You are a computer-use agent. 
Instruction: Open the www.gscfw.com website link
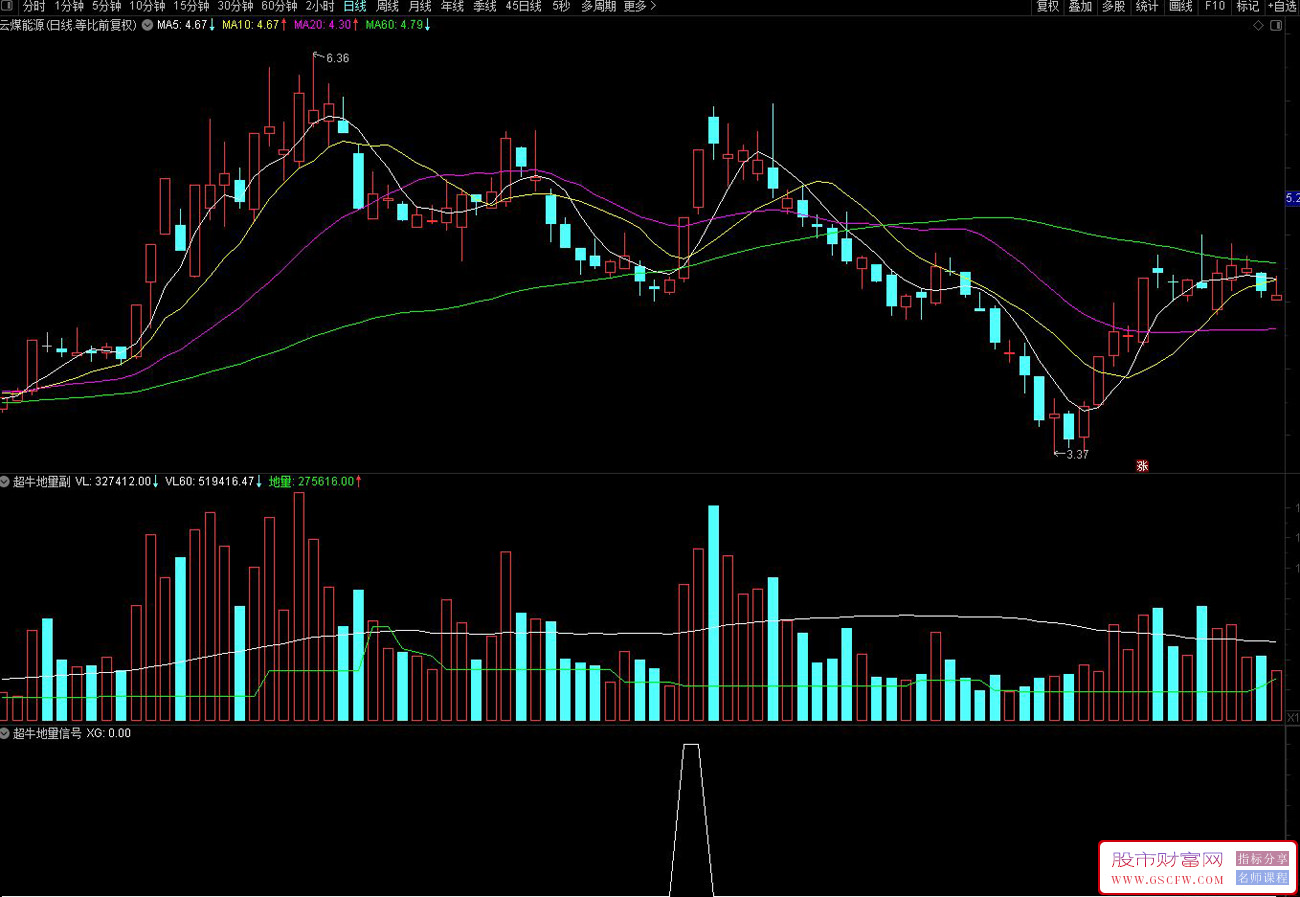coord(1167,880)
